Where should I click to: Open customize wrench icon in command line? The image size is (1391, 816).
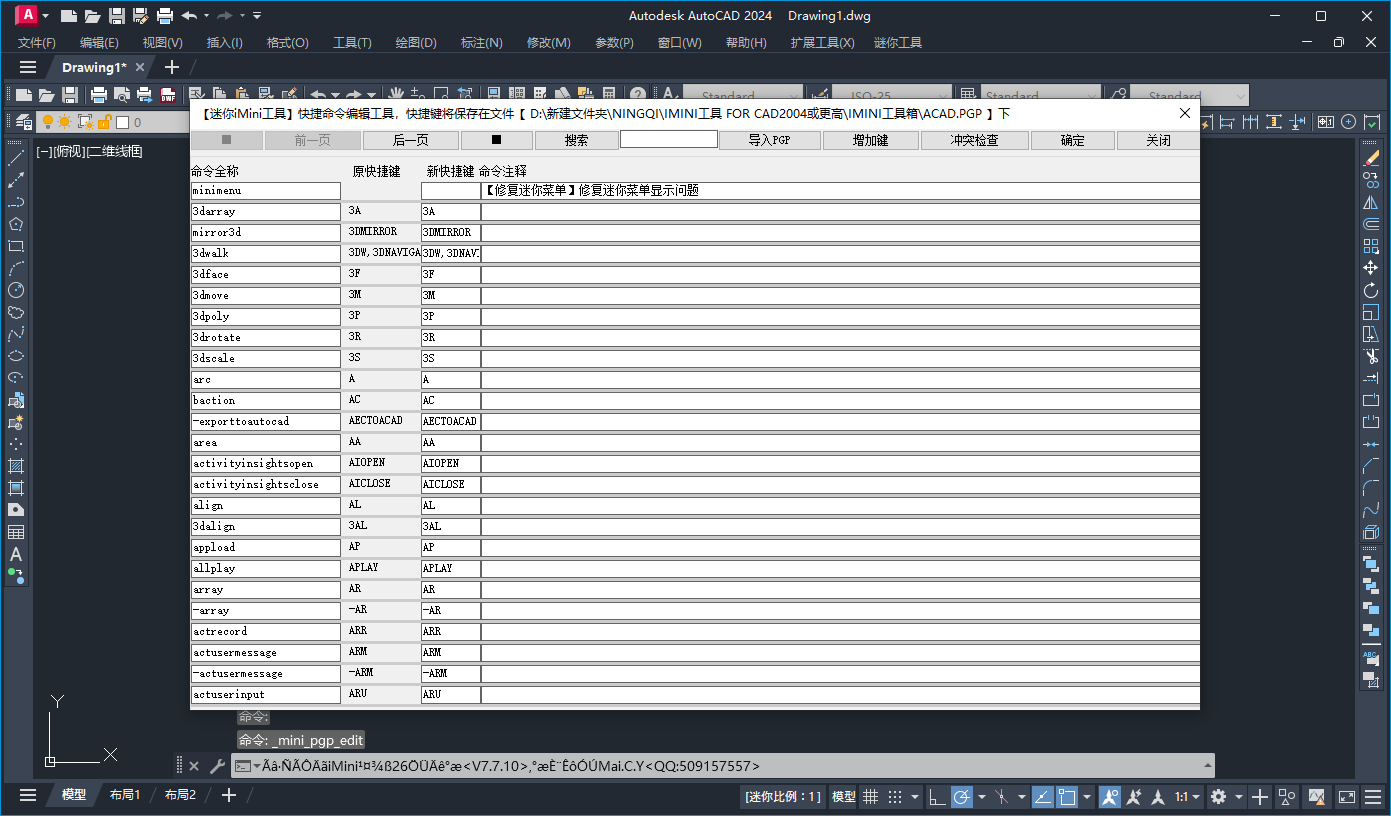[x=217, y=766]
